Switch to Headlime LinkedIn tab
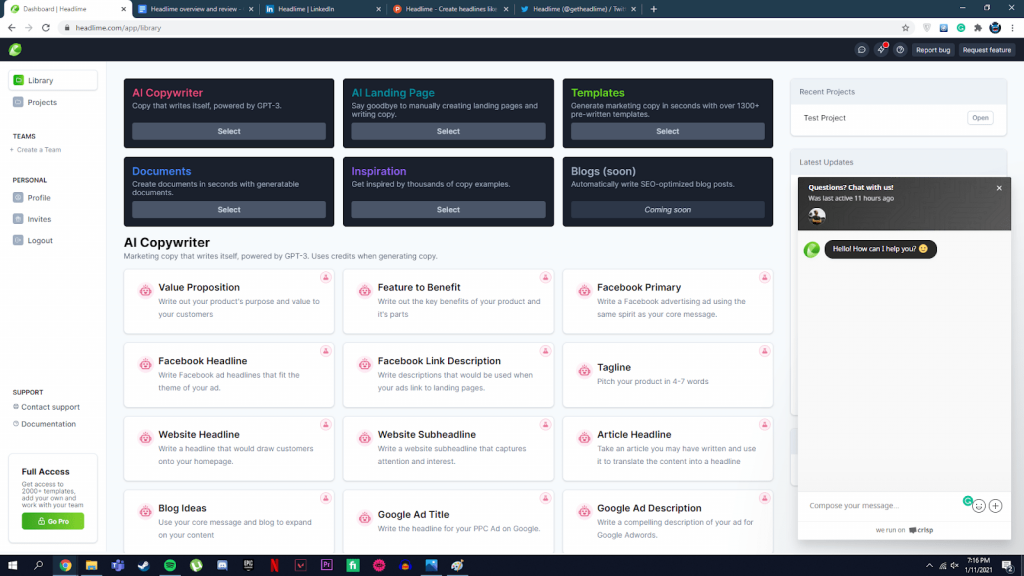 (x=323, y=9)
